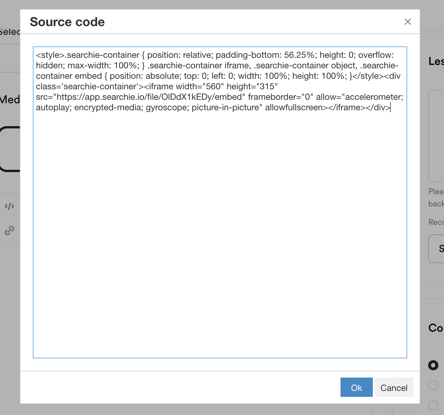Cancel the Source code dialog
The image size is (444, 415).
point(394,387)
